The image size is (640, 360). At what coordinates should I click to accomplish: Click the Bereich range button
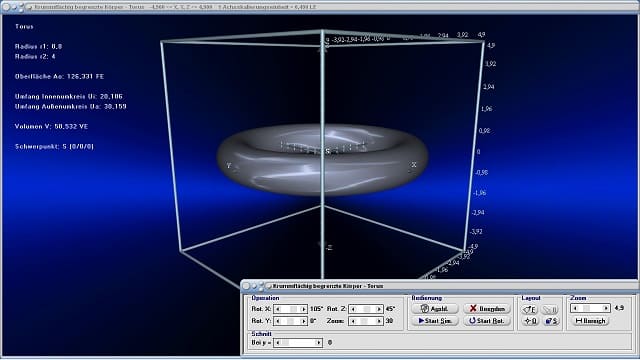point(591,321)
